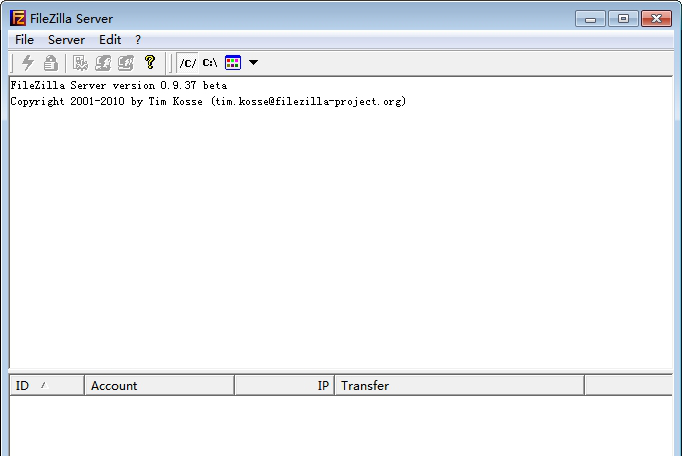Maximize the FileZilla Server window
Viewport: 682px width, 474px height.
pos(623,19)
